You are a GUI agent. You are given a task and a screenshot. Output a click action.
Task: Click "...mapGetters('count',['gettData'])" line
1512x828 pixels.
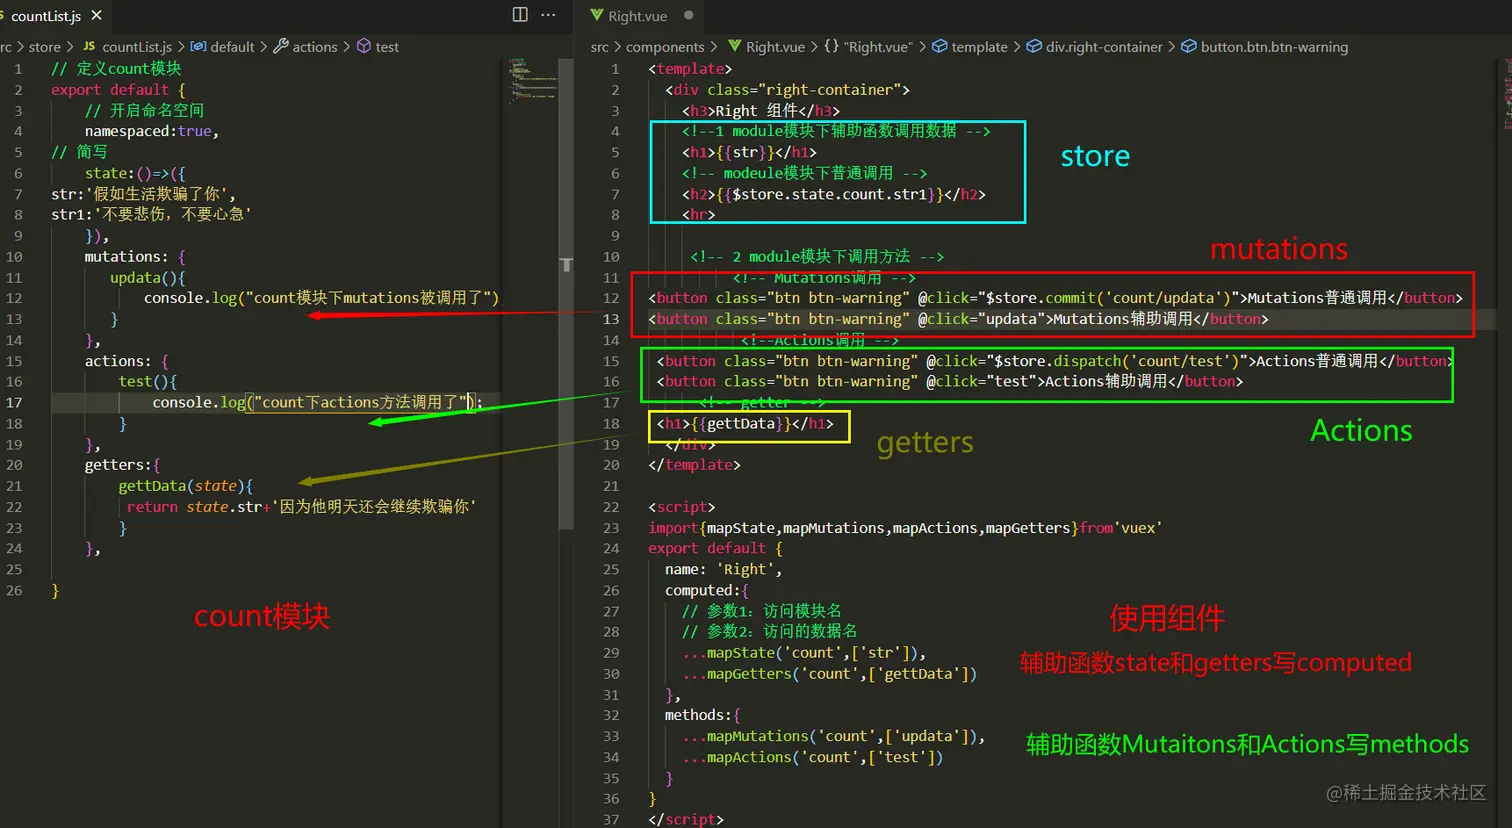click(x=829, y=674)
